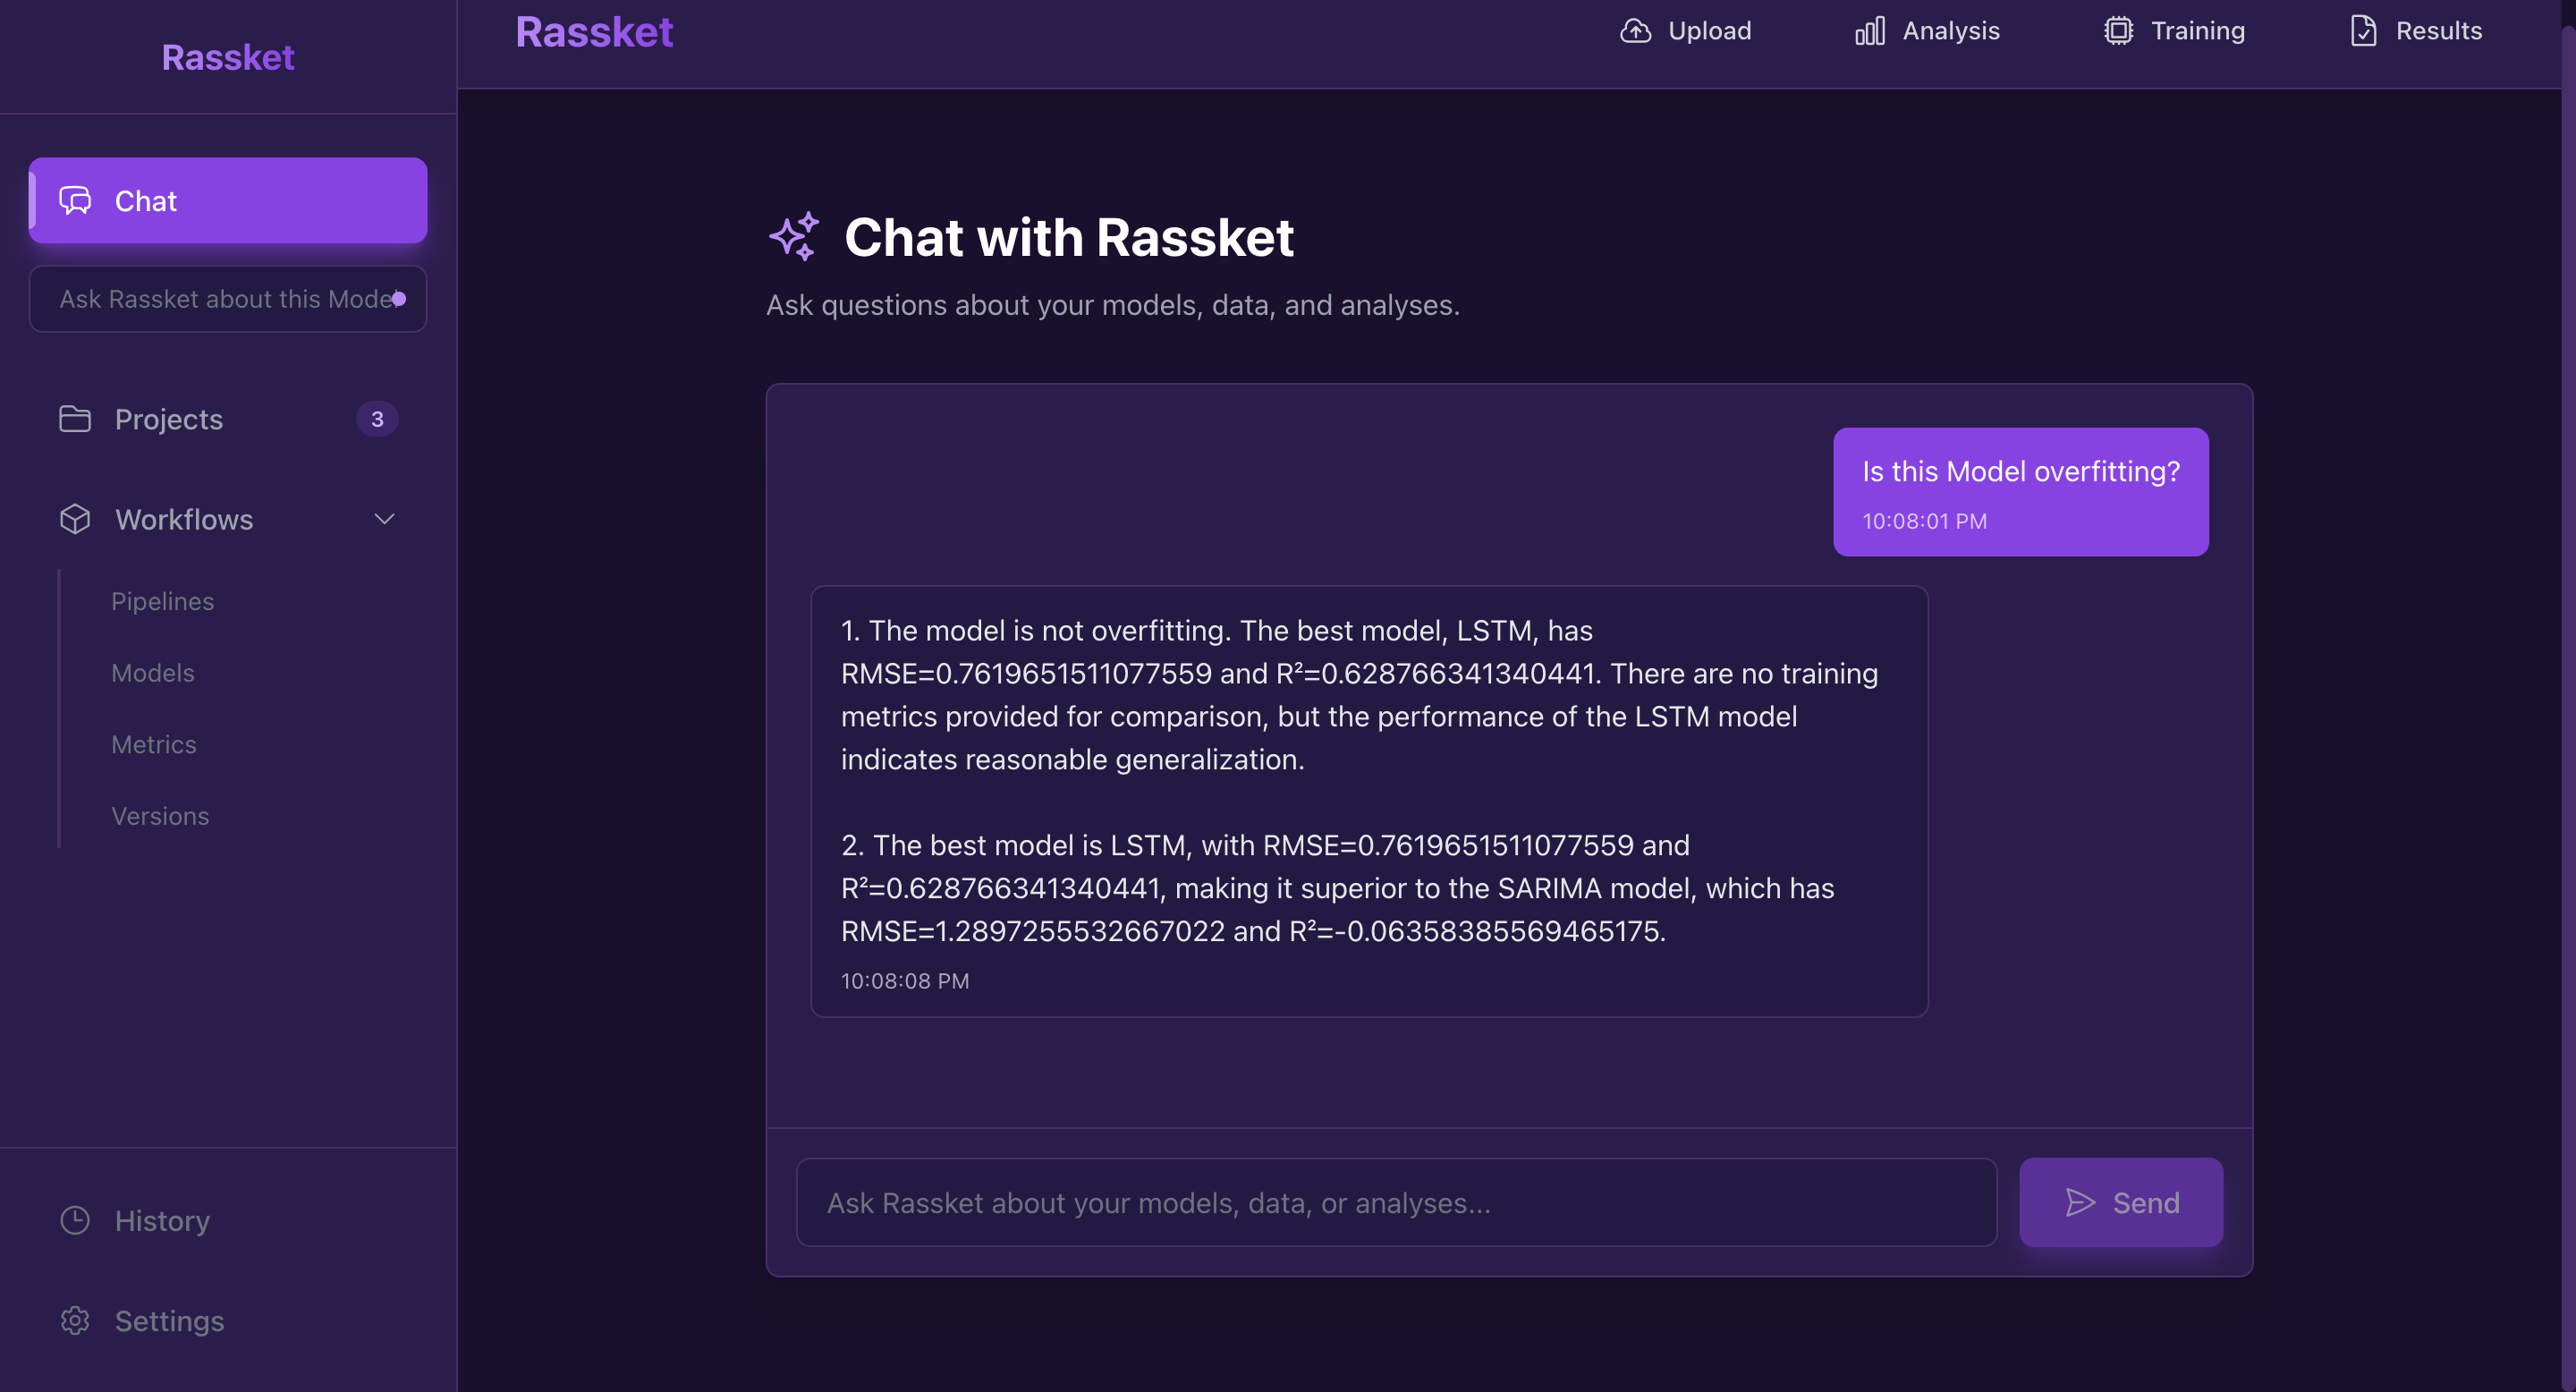Click the Workflows cube icon

[75, 519]
